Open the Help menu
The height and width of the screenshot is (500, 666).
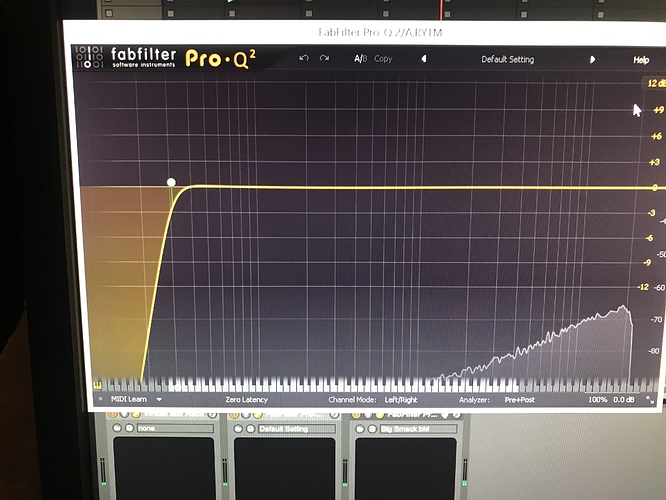coord(641,60)
